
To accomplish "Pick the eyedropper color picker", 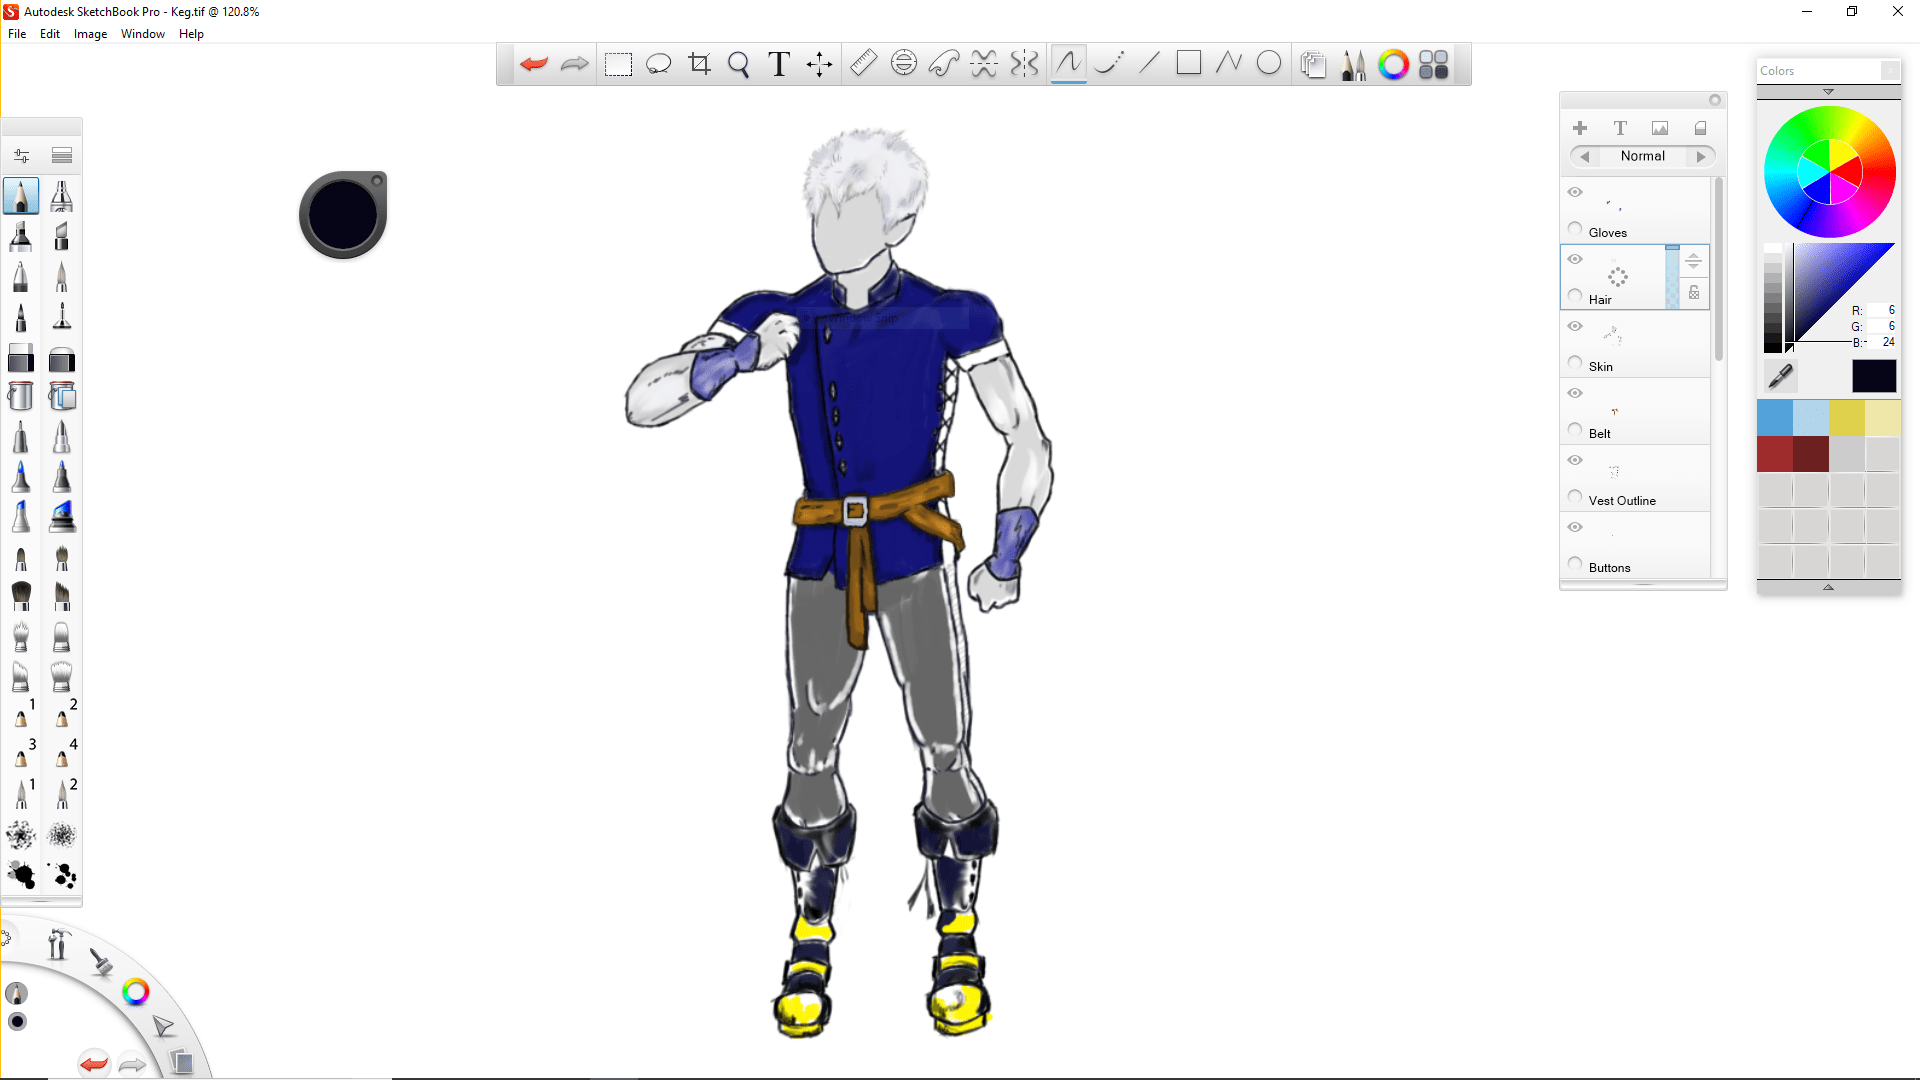I will (1780, 376).
